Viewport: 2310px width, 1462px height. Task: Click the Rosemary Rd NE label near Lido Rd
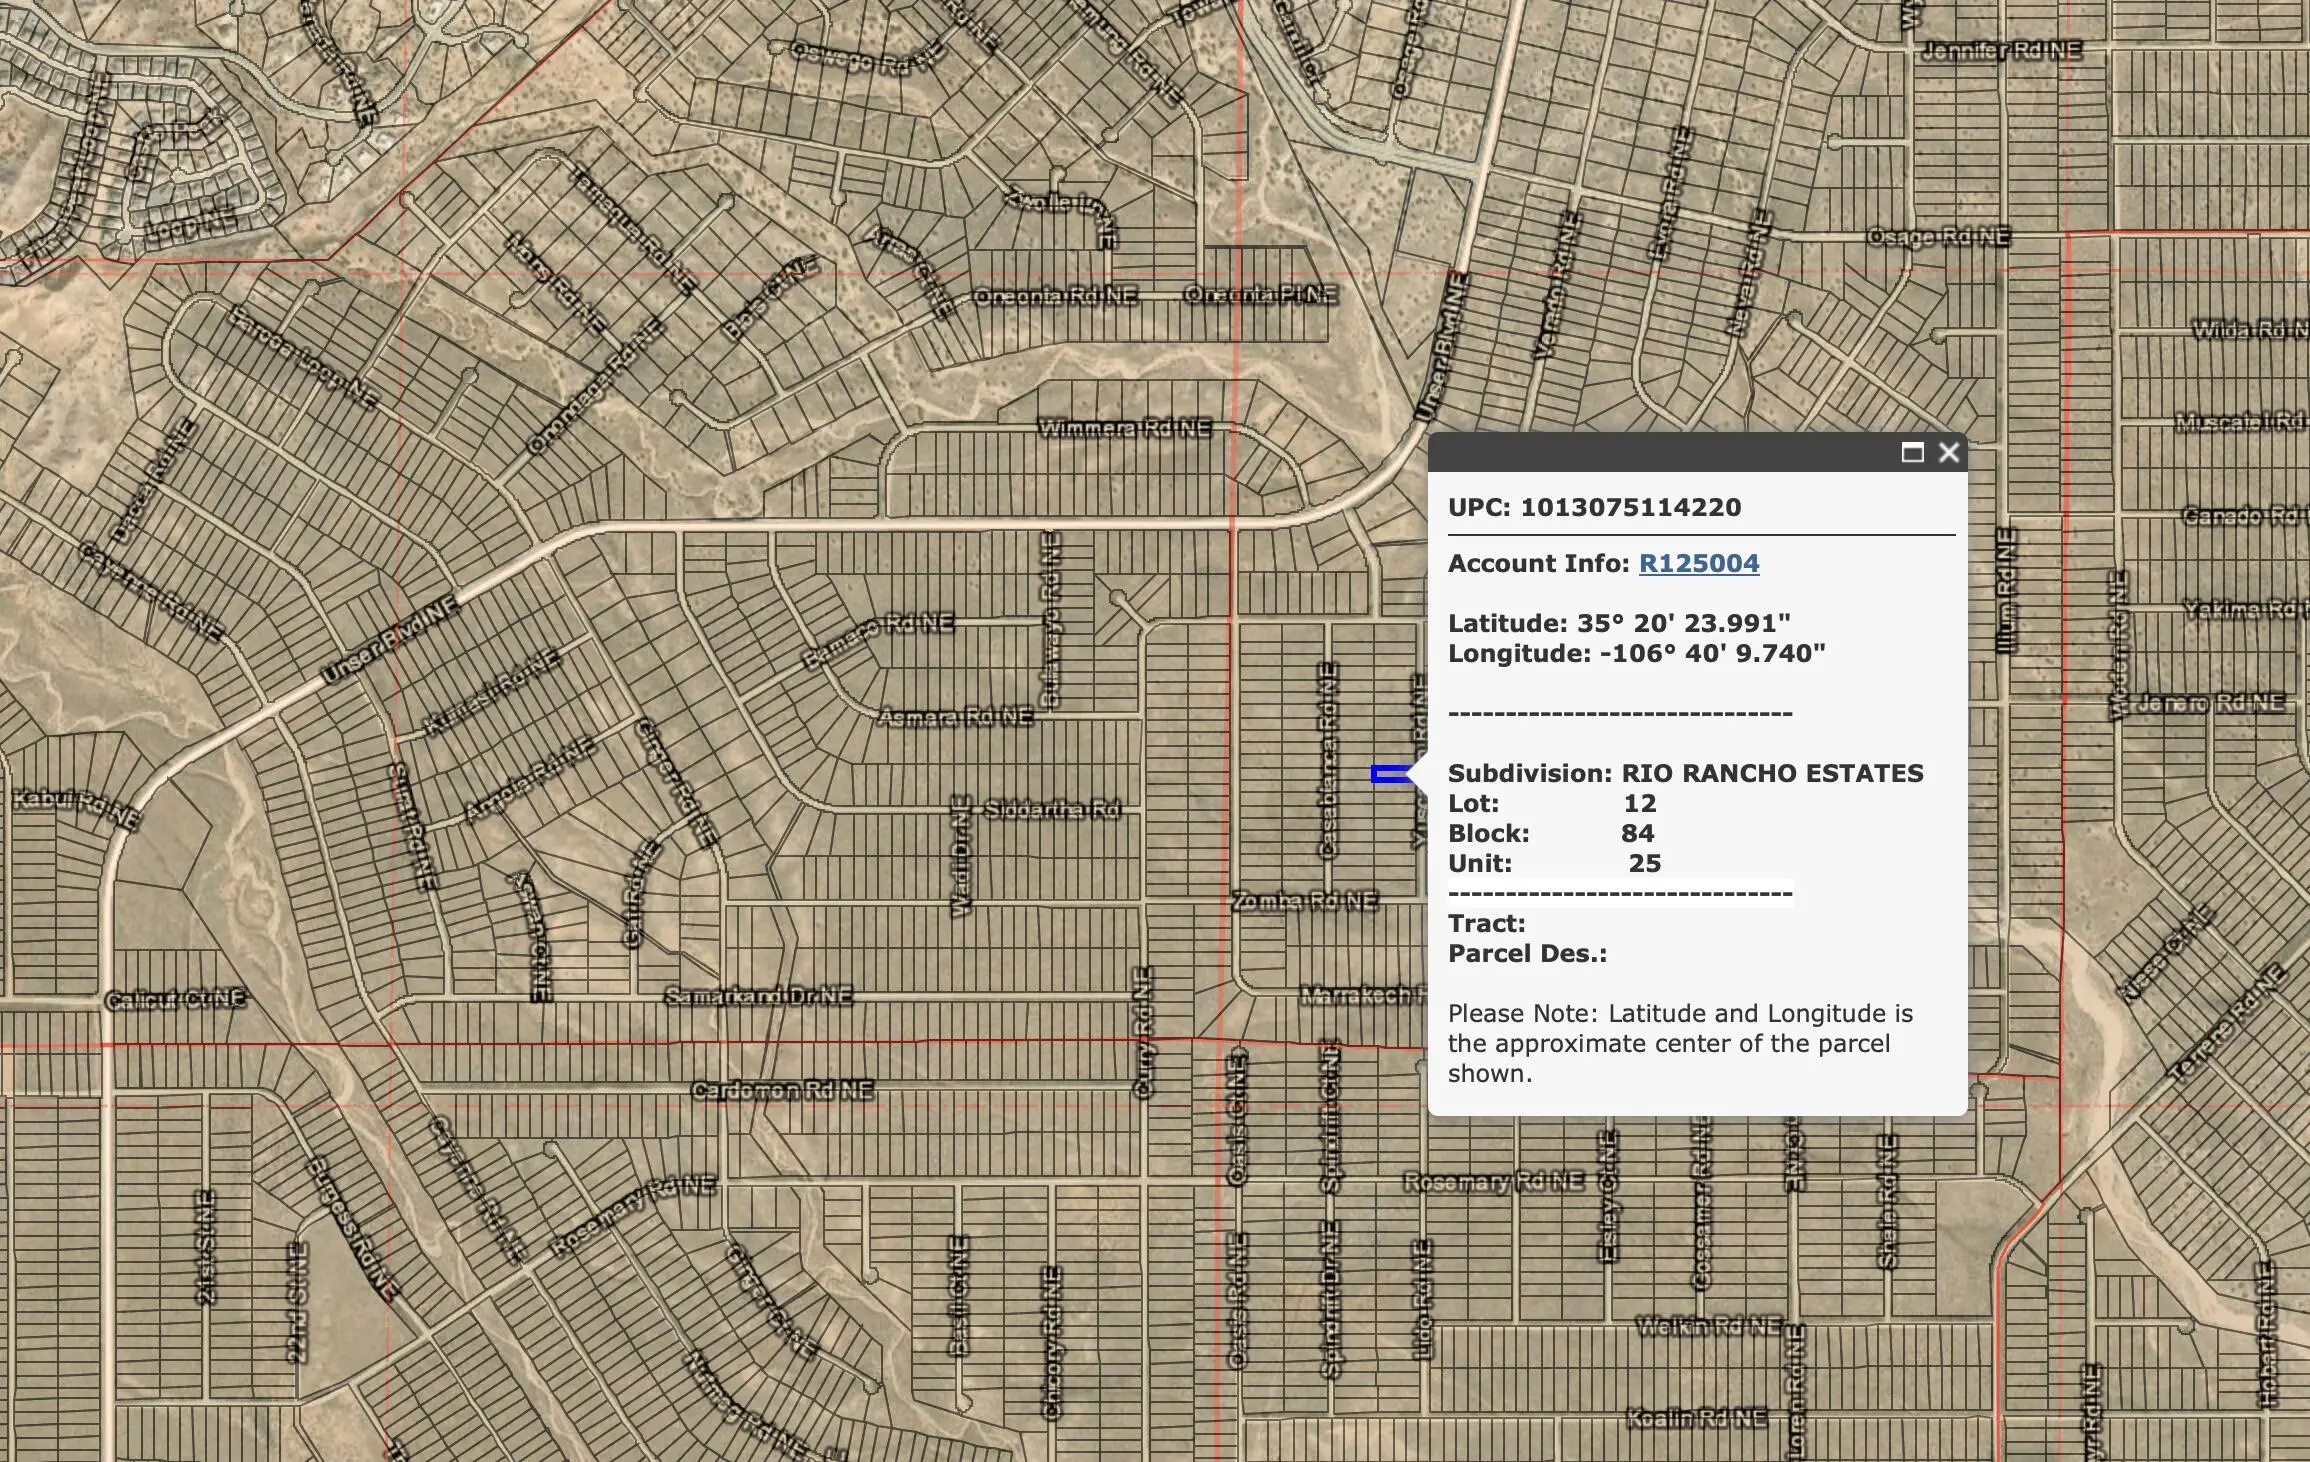click(1493, 1182)
